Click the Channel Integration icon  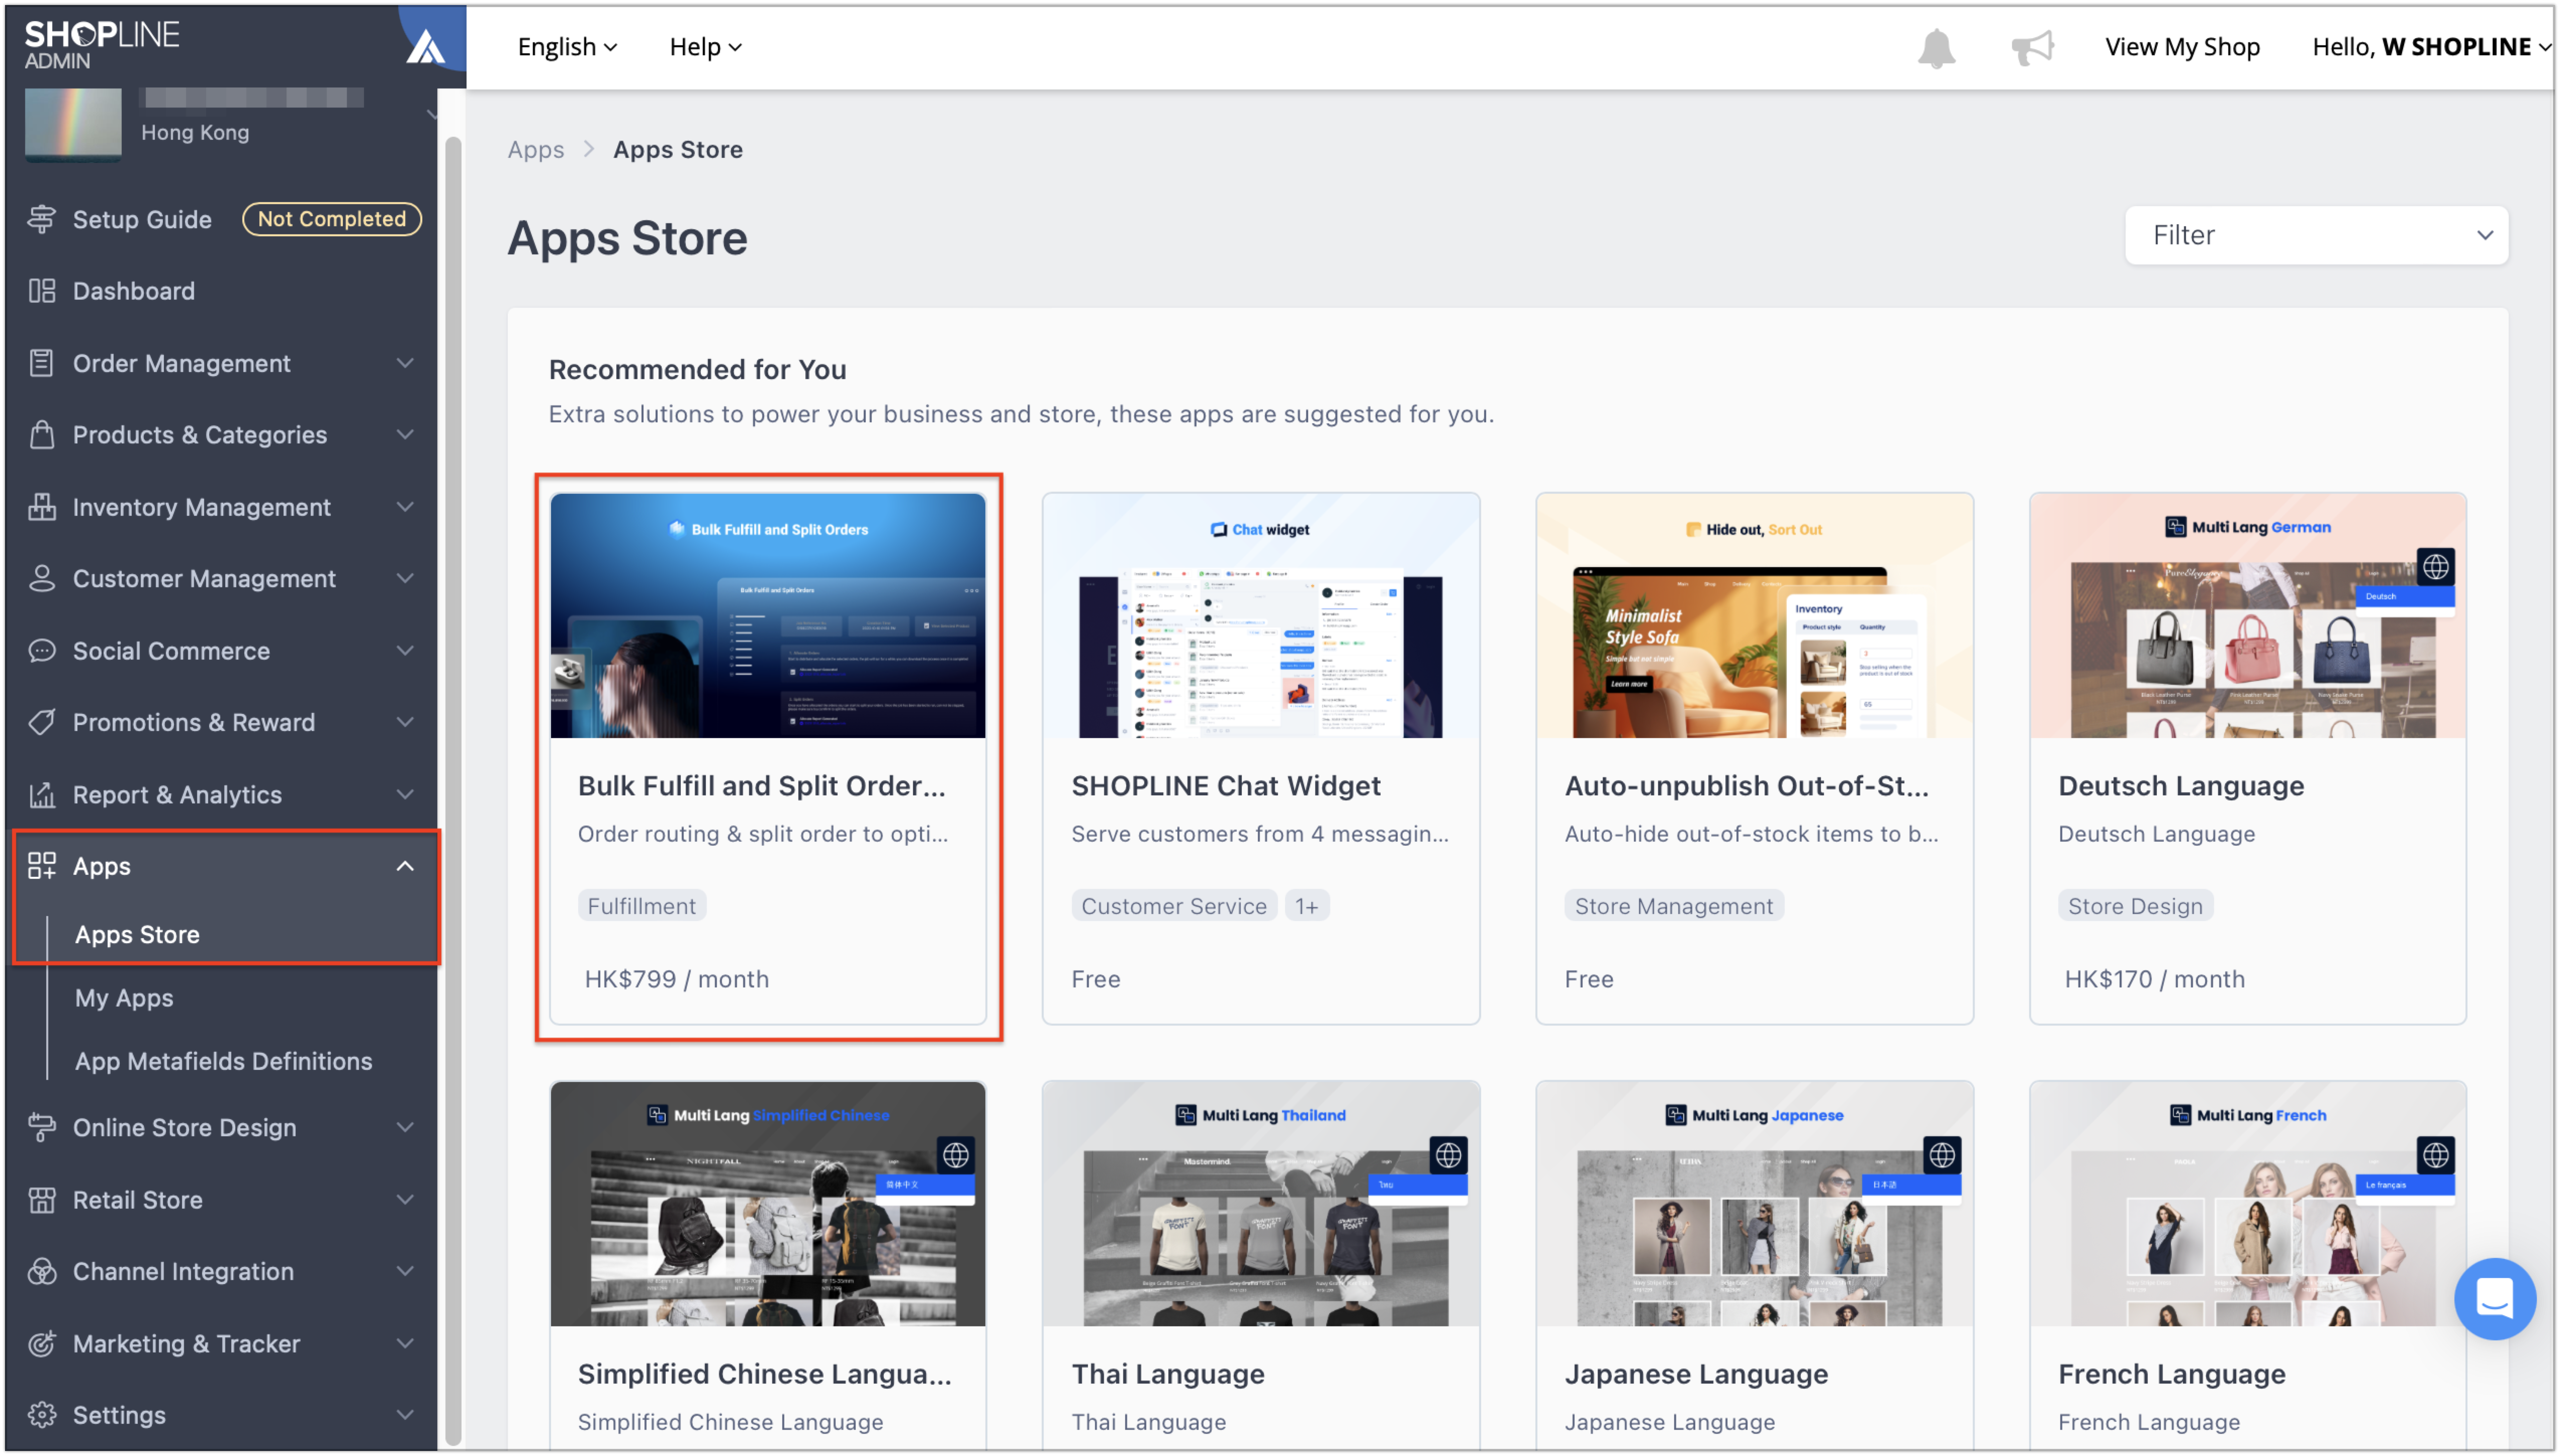(41, 1271)
